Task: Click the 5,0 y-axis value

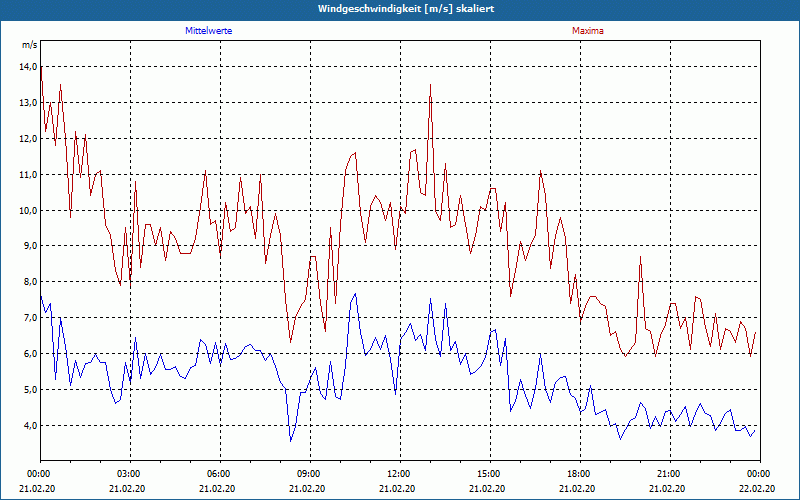Action: tap(31, 390)
